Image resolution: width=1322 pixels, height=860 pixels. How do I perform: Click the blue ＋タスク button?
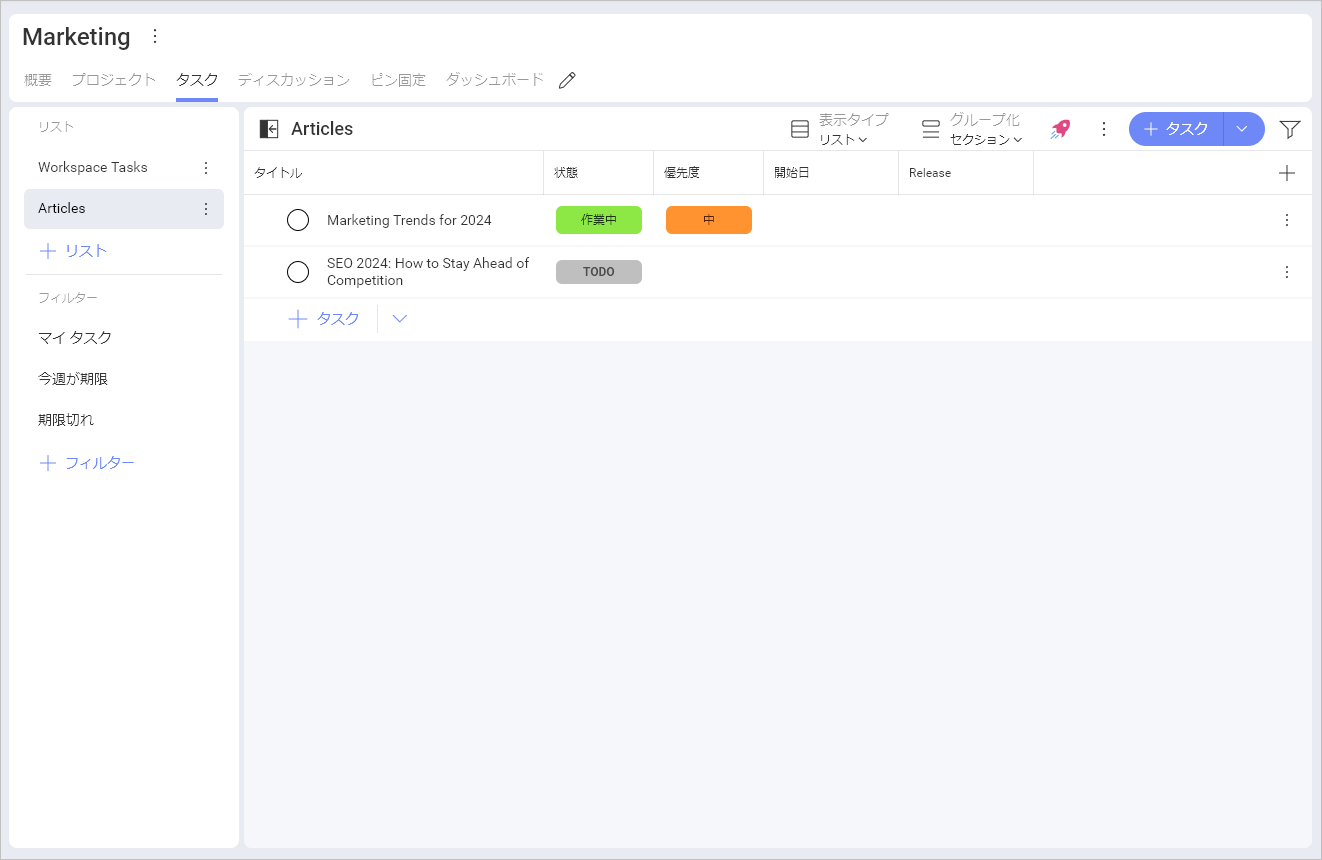1176,129
